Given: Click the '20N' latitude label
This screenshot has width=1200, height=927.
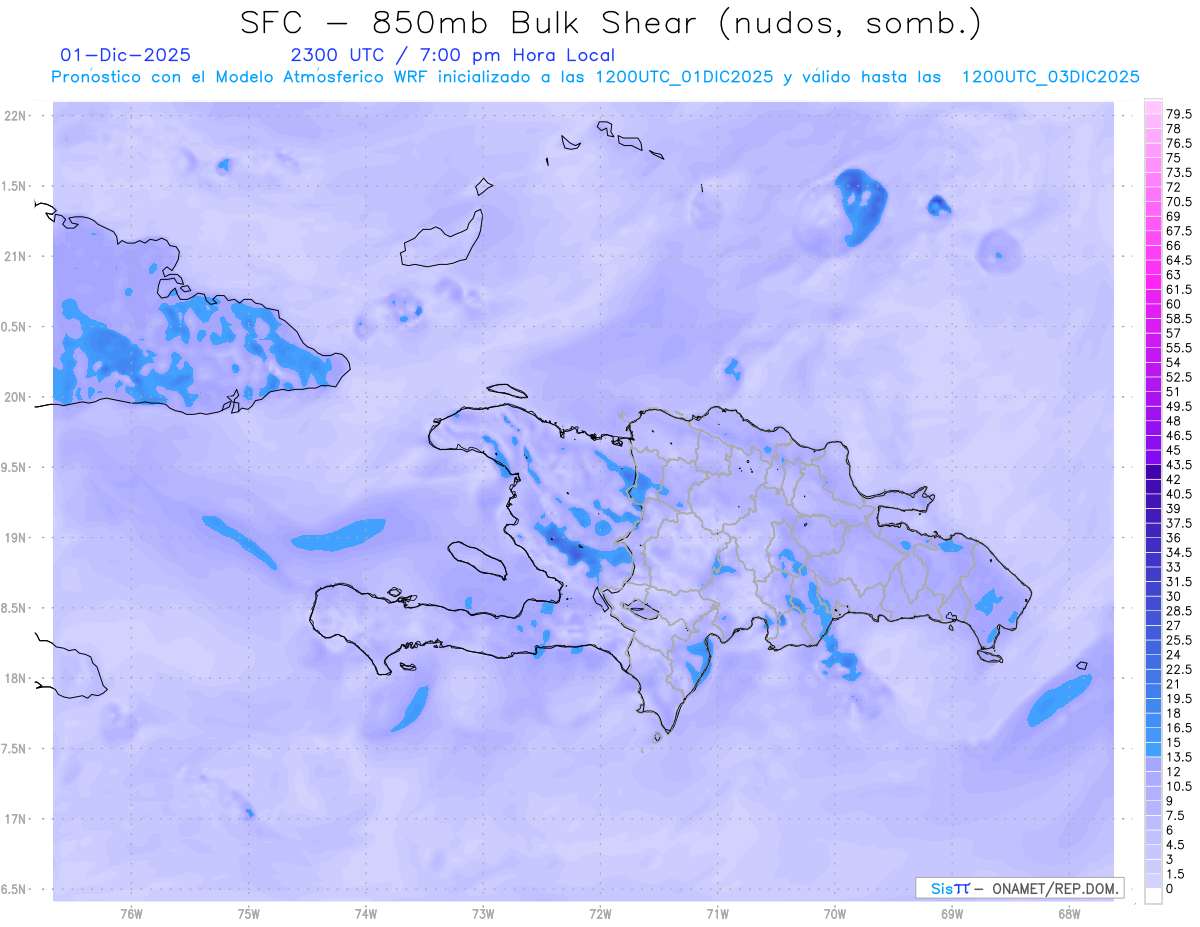Looking at the screenshot, I should [x=15, y=397].
